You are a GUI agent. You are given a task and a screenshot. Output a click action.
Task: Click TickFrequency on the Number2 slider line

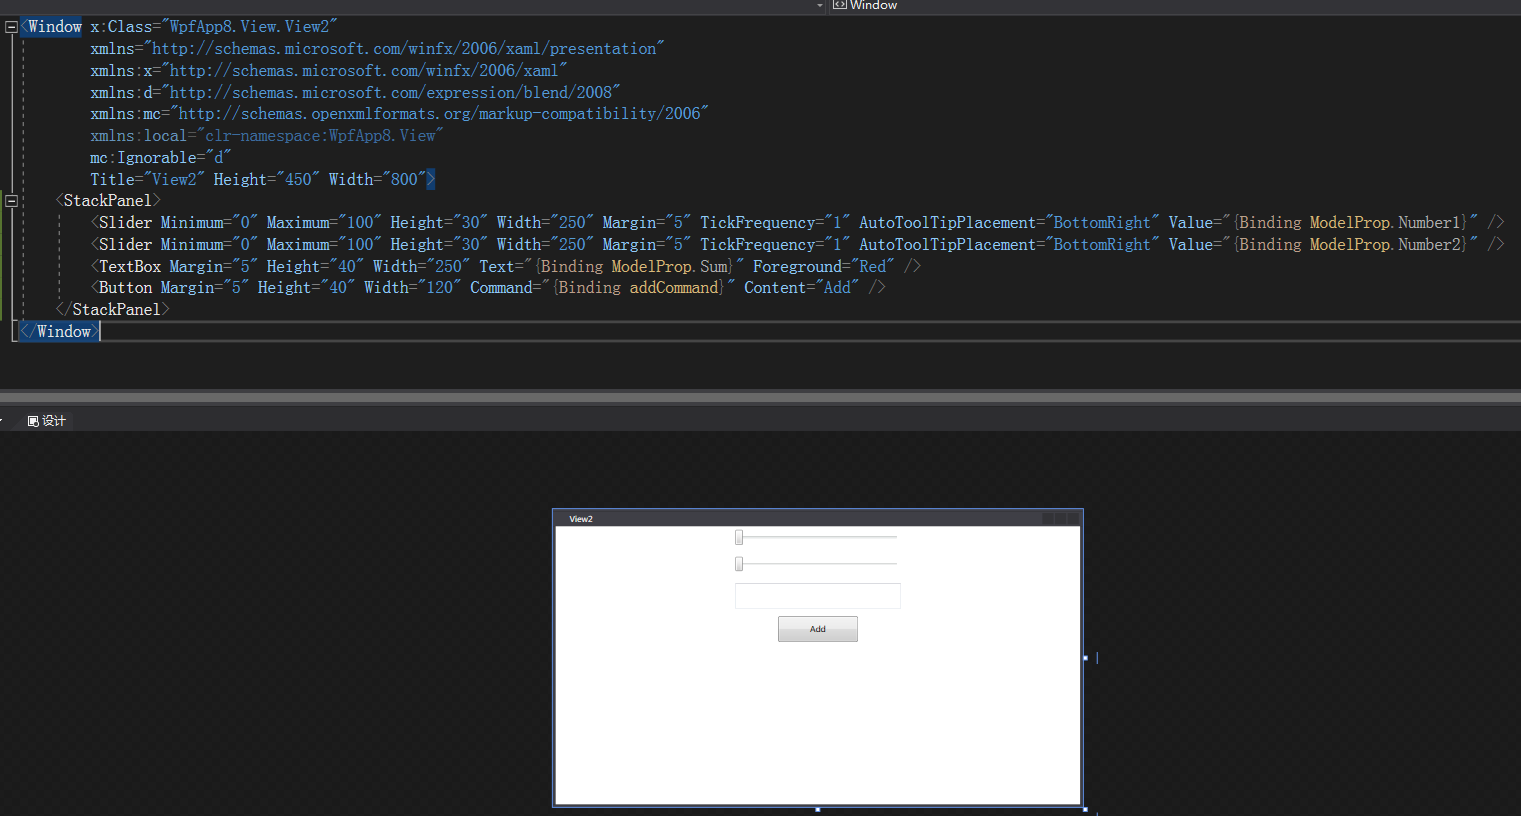758,245
